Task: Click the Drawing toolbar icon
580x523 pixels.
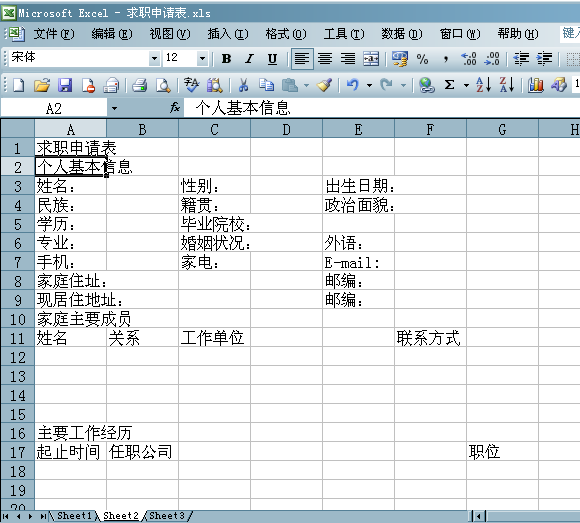Action: (x=559, y=85)
